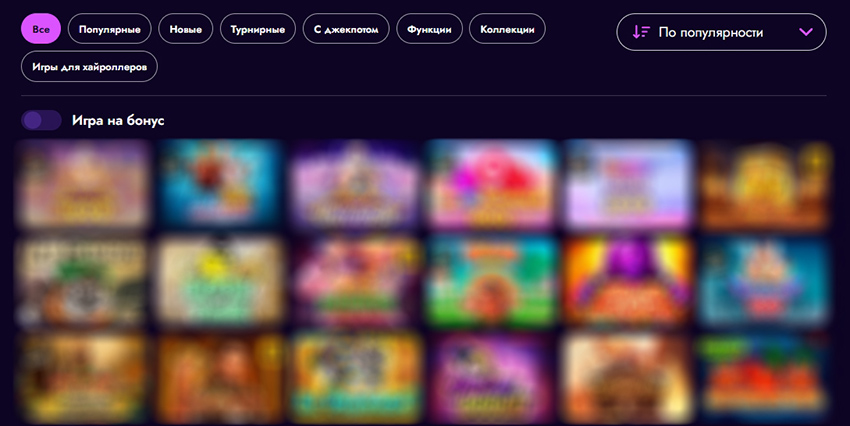Open the pink candy game thumbnail in top row
The width and height of the screenshot is (850, 426).
coord(492,184)
